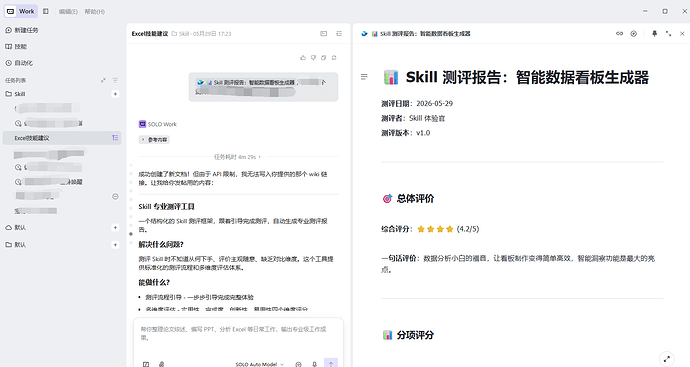Click the first icon at the input box bottom left

click(146, 364)
